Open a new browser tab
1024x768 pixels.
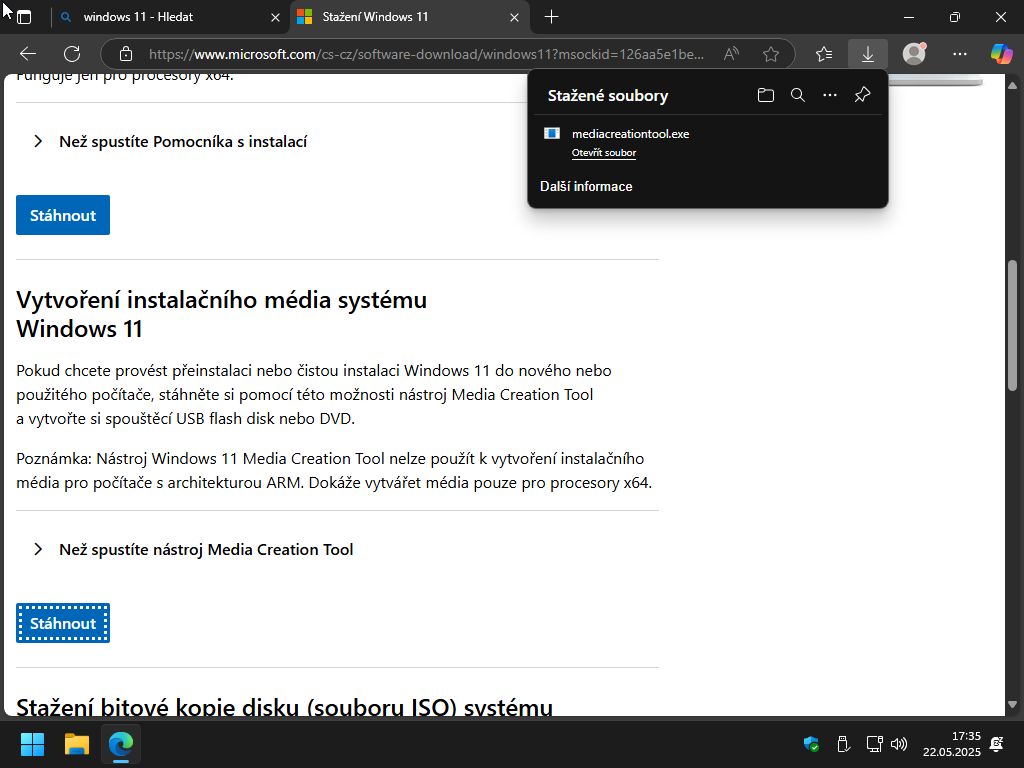pyautogui.click(x=551, y=17)
